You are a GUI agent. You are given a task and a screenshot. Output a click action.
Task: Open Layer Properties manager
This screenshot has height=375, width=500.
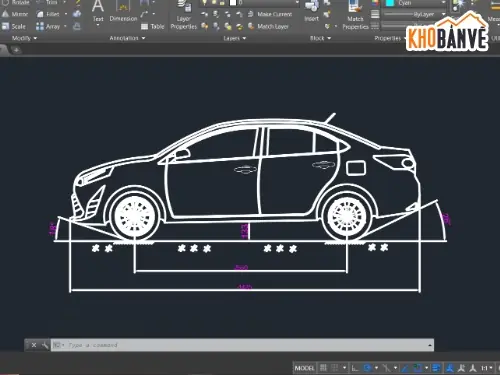(184, 15)
